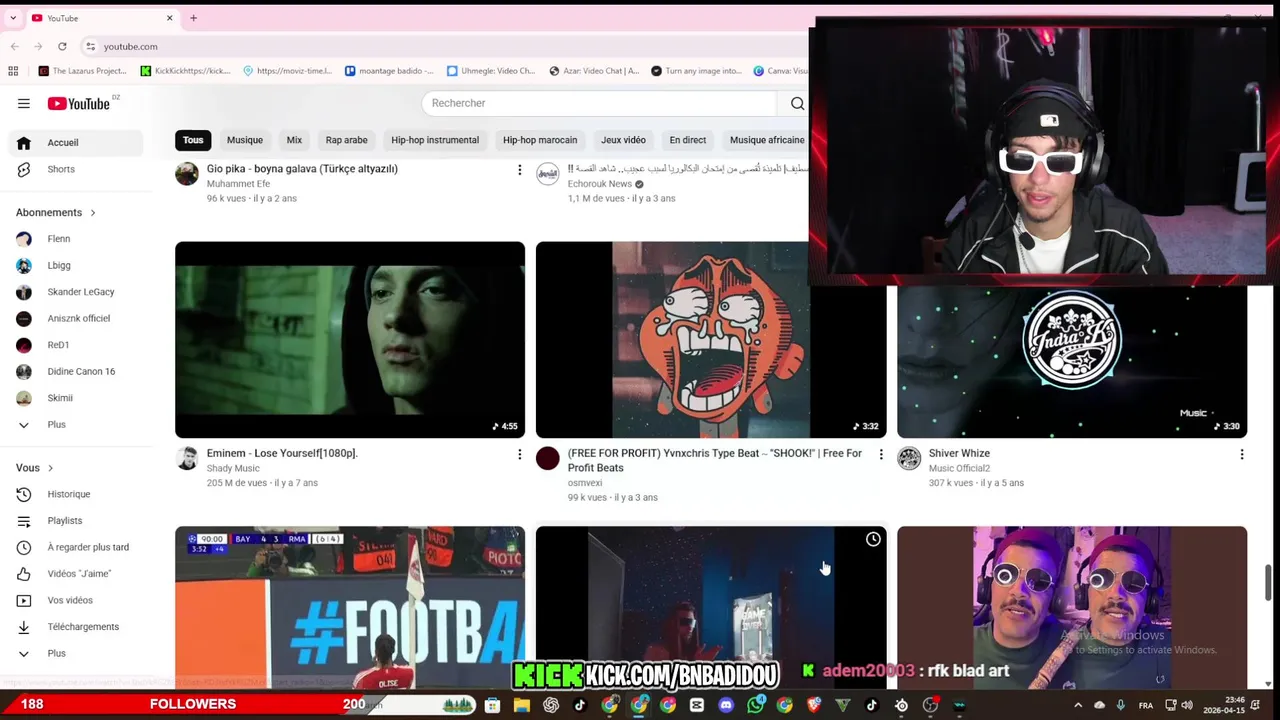
Task: Click the osmvexi channel avatar
Action: [547, 458]
